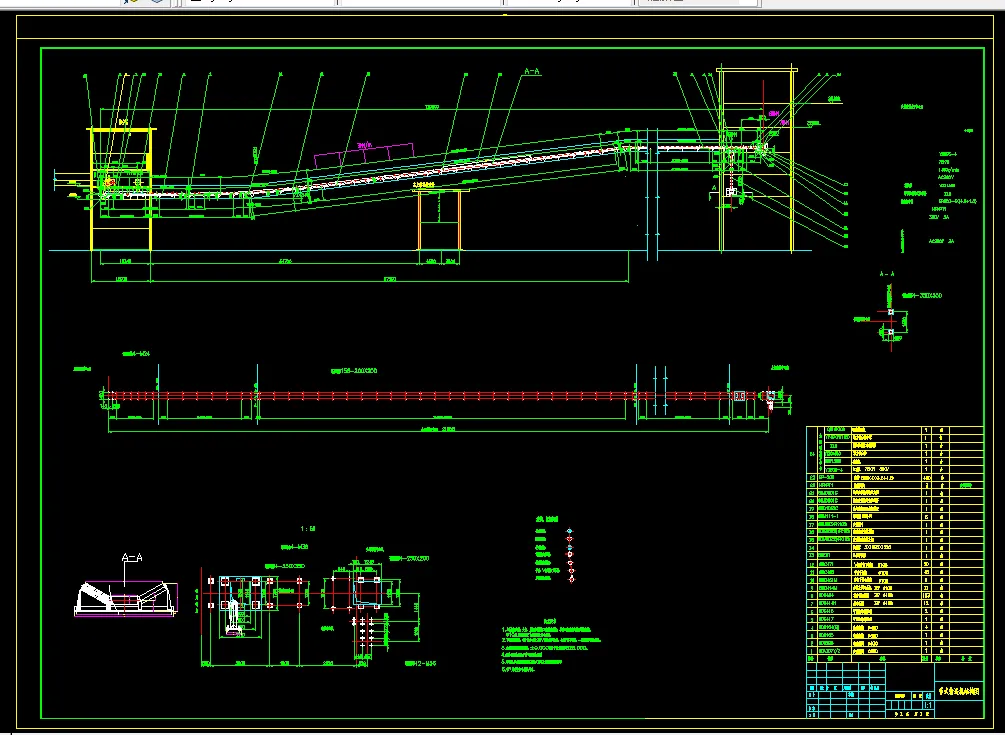Select the idler cross-section view drawing
Screen dimensions: 1005x735
(126, 599)
